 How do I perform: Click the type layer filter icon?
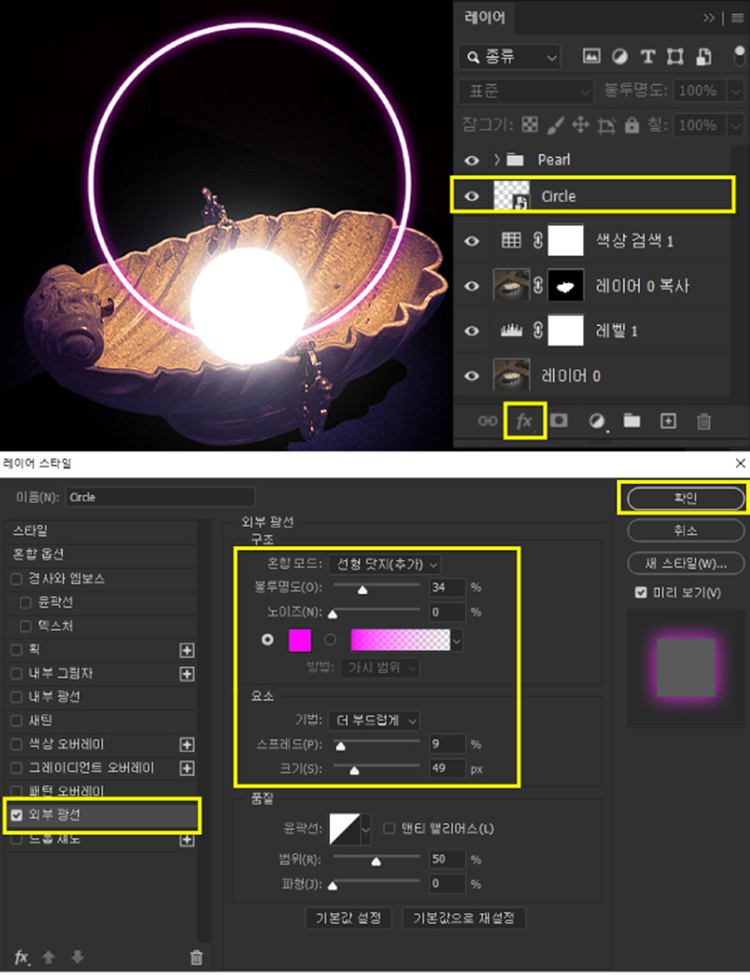(648, 57)
